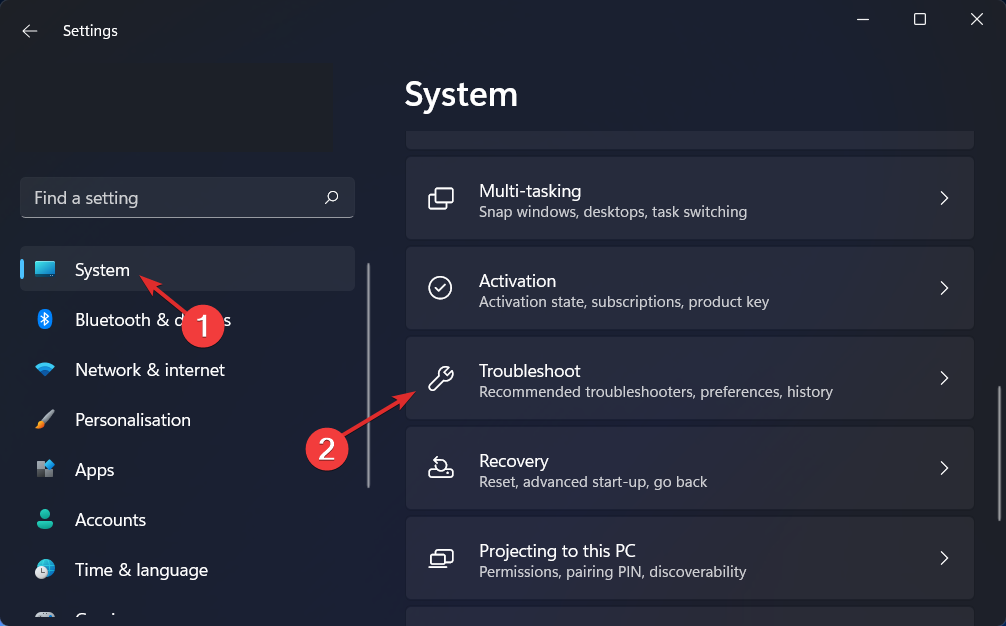Click the Troubleshoot wrench icon
Image resolution: width=1006 pixels, height=626 pixels.
[440, 378]
